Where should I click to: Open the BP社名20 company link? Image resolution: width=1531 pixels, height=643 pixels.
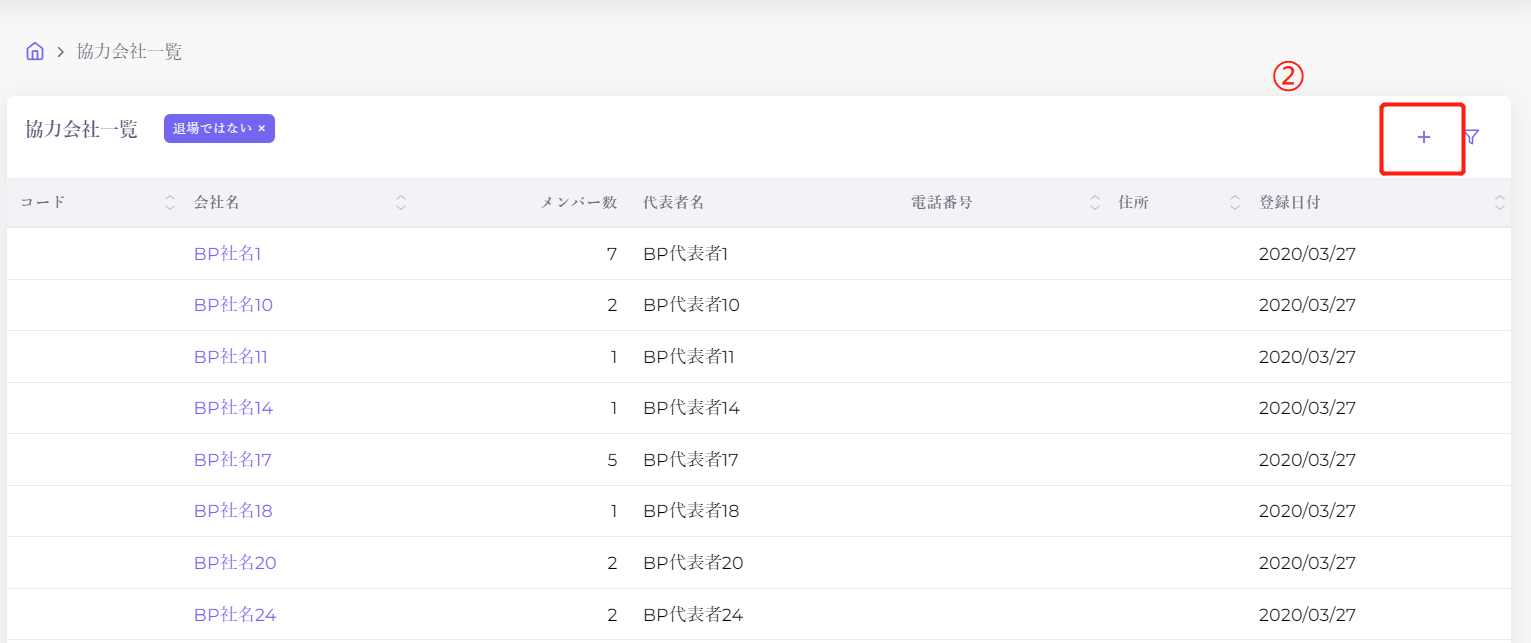coord(235,563)
